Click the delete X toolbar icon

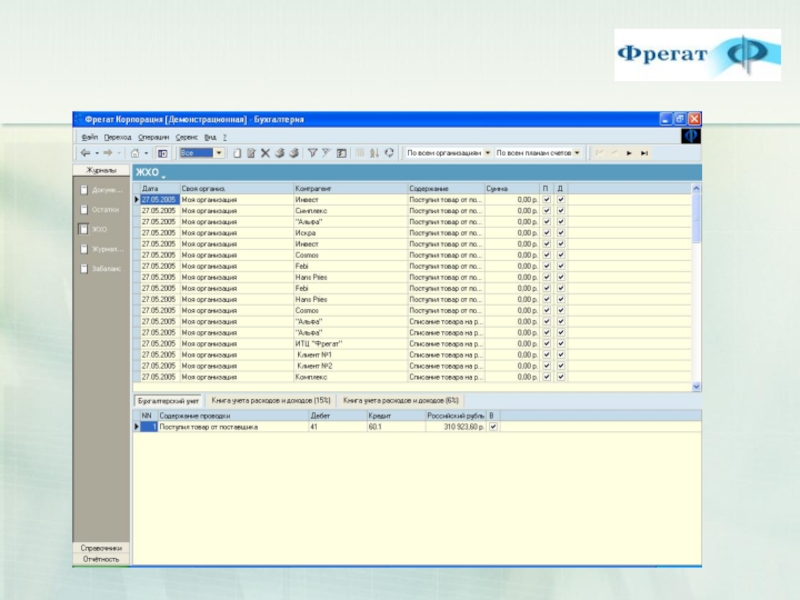point(265,153)
